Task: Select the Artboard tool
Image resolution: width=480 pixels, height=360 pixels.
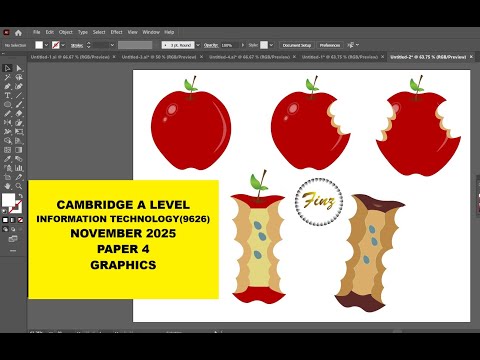Action: pyautogui.click(x=7, y=177)
